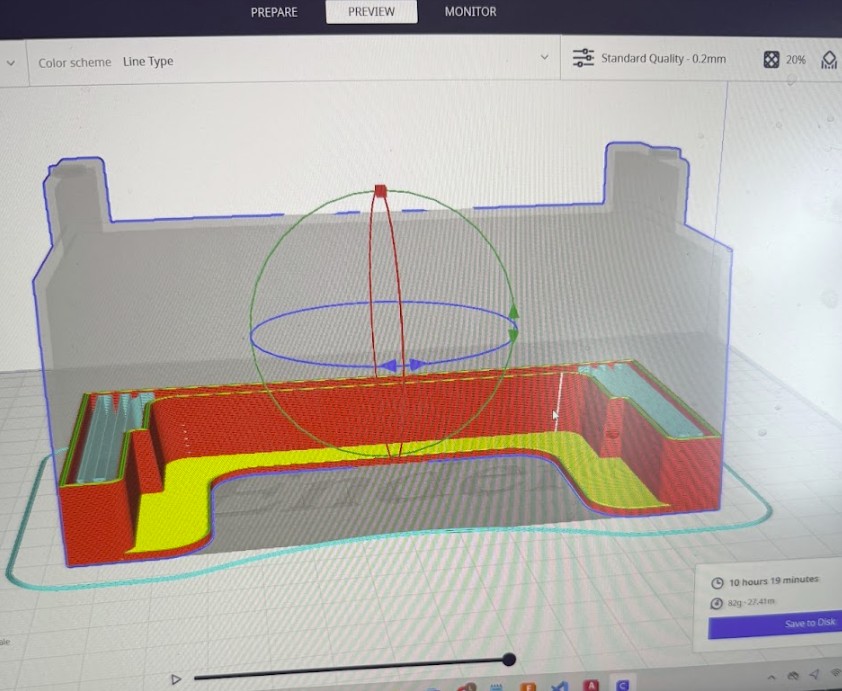Open the Standard Quality - 0.2mm profile settings
This screenshot has height=691, width=842.
pyautogui.click(x=663, y=59)
